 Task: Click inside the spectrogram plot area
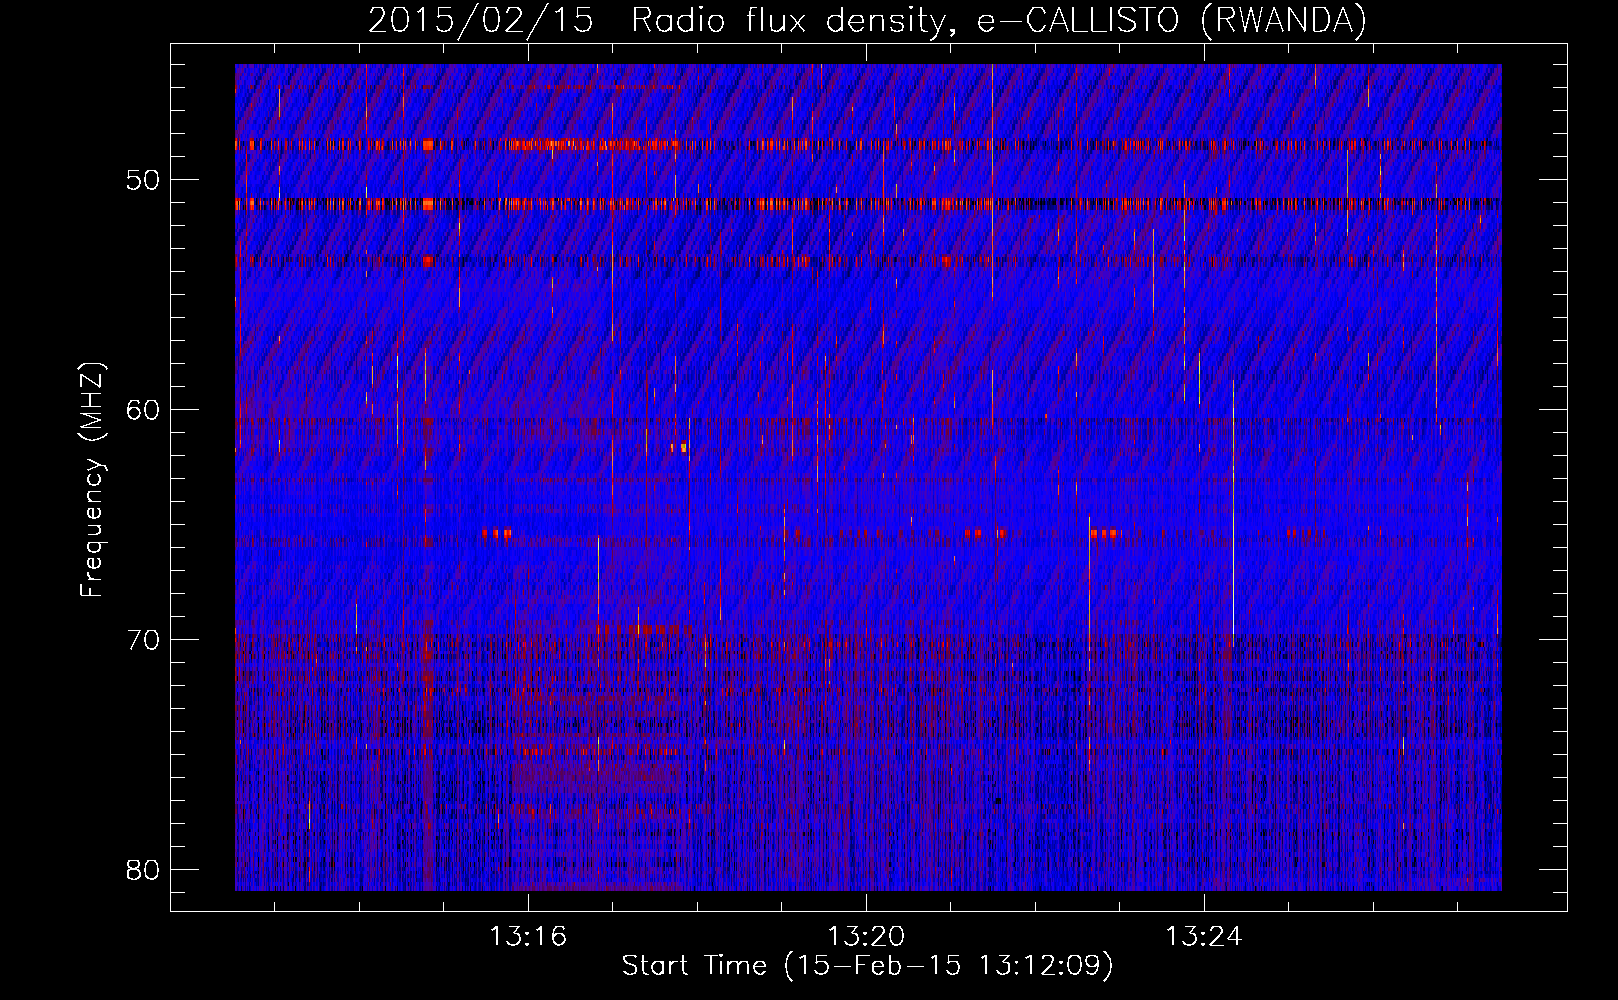(868, 477)
